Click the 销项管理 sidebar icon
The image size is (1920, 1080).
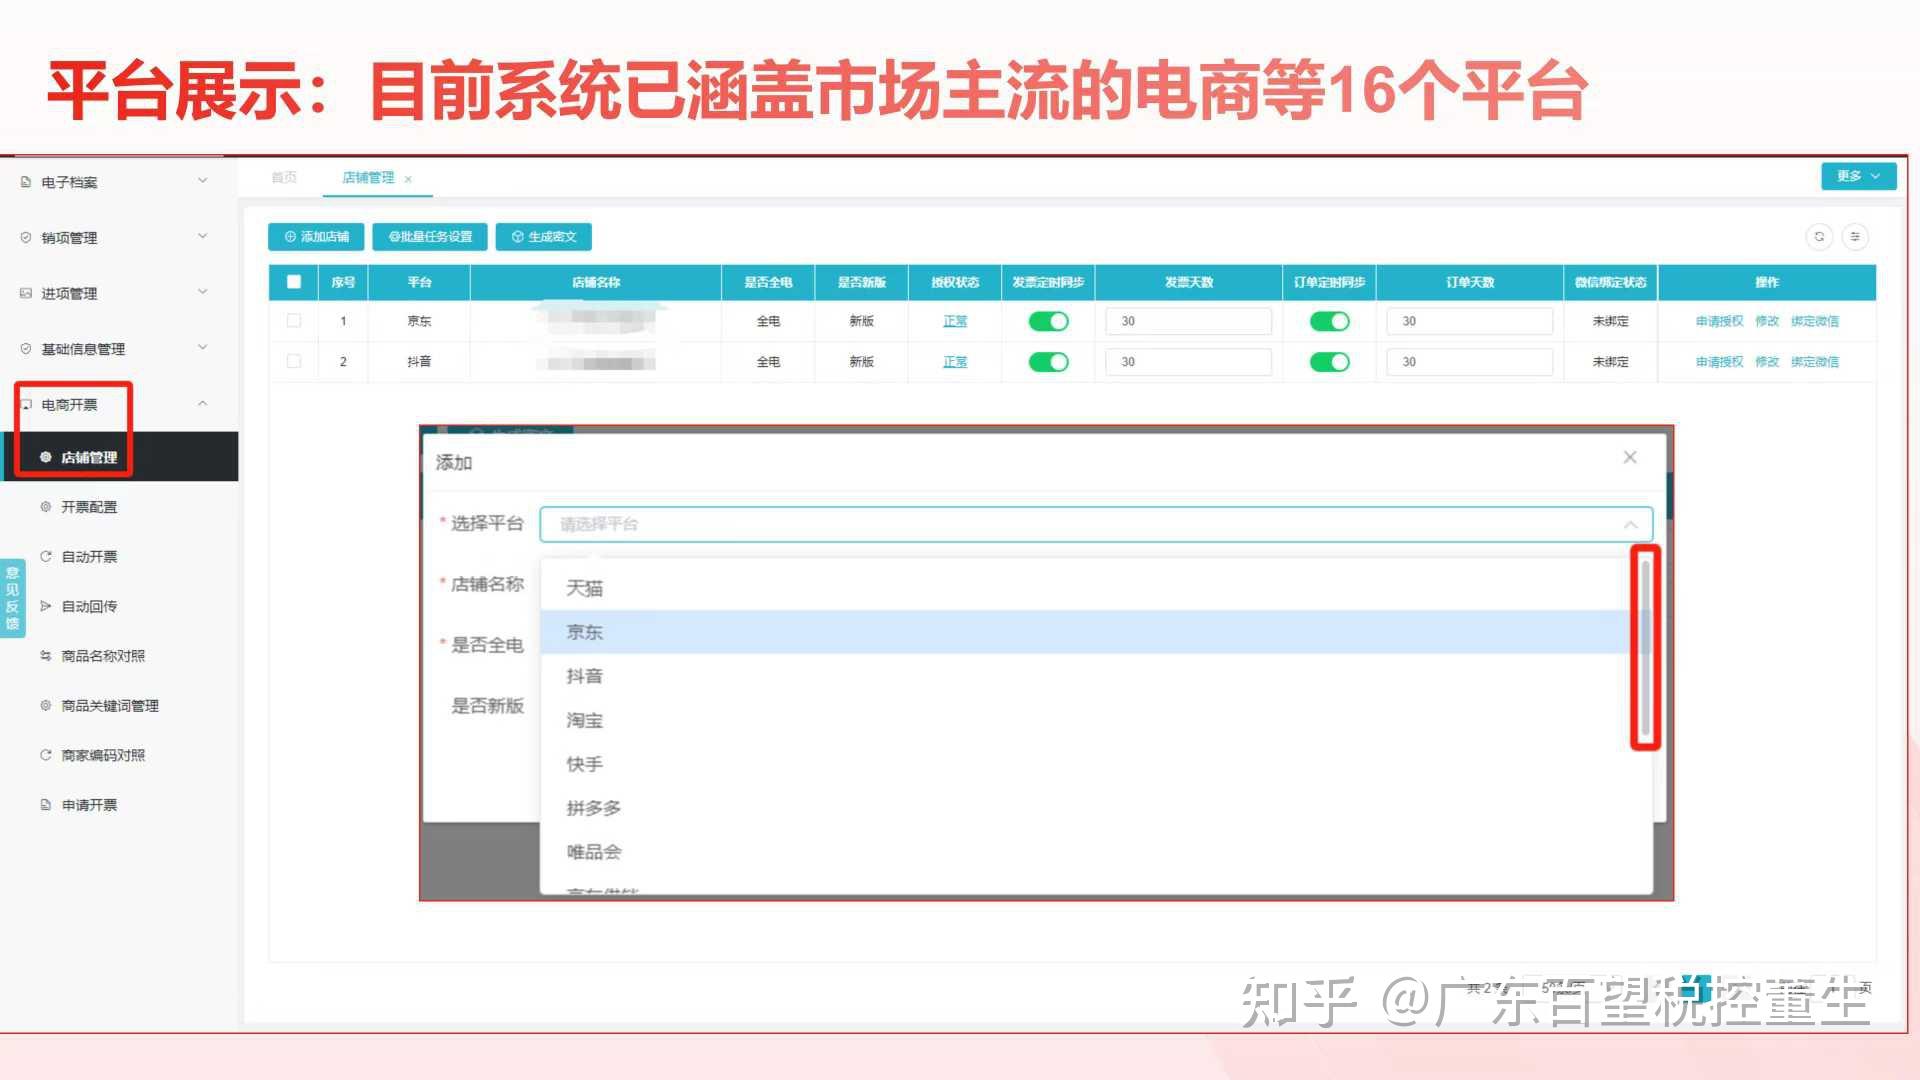coord(26,237)
